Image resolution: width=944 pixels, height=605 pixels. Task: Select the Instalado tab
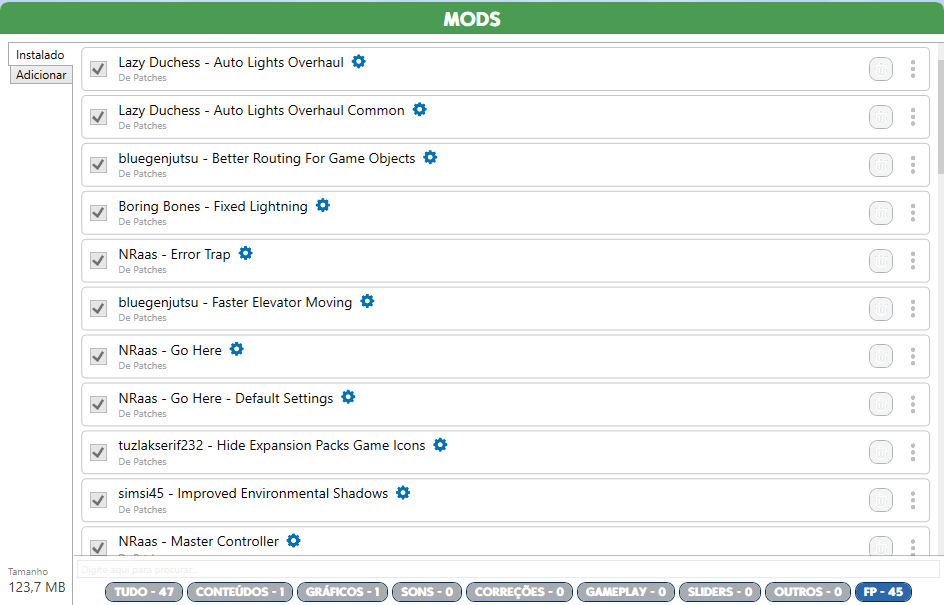click(x=40, y=55)
